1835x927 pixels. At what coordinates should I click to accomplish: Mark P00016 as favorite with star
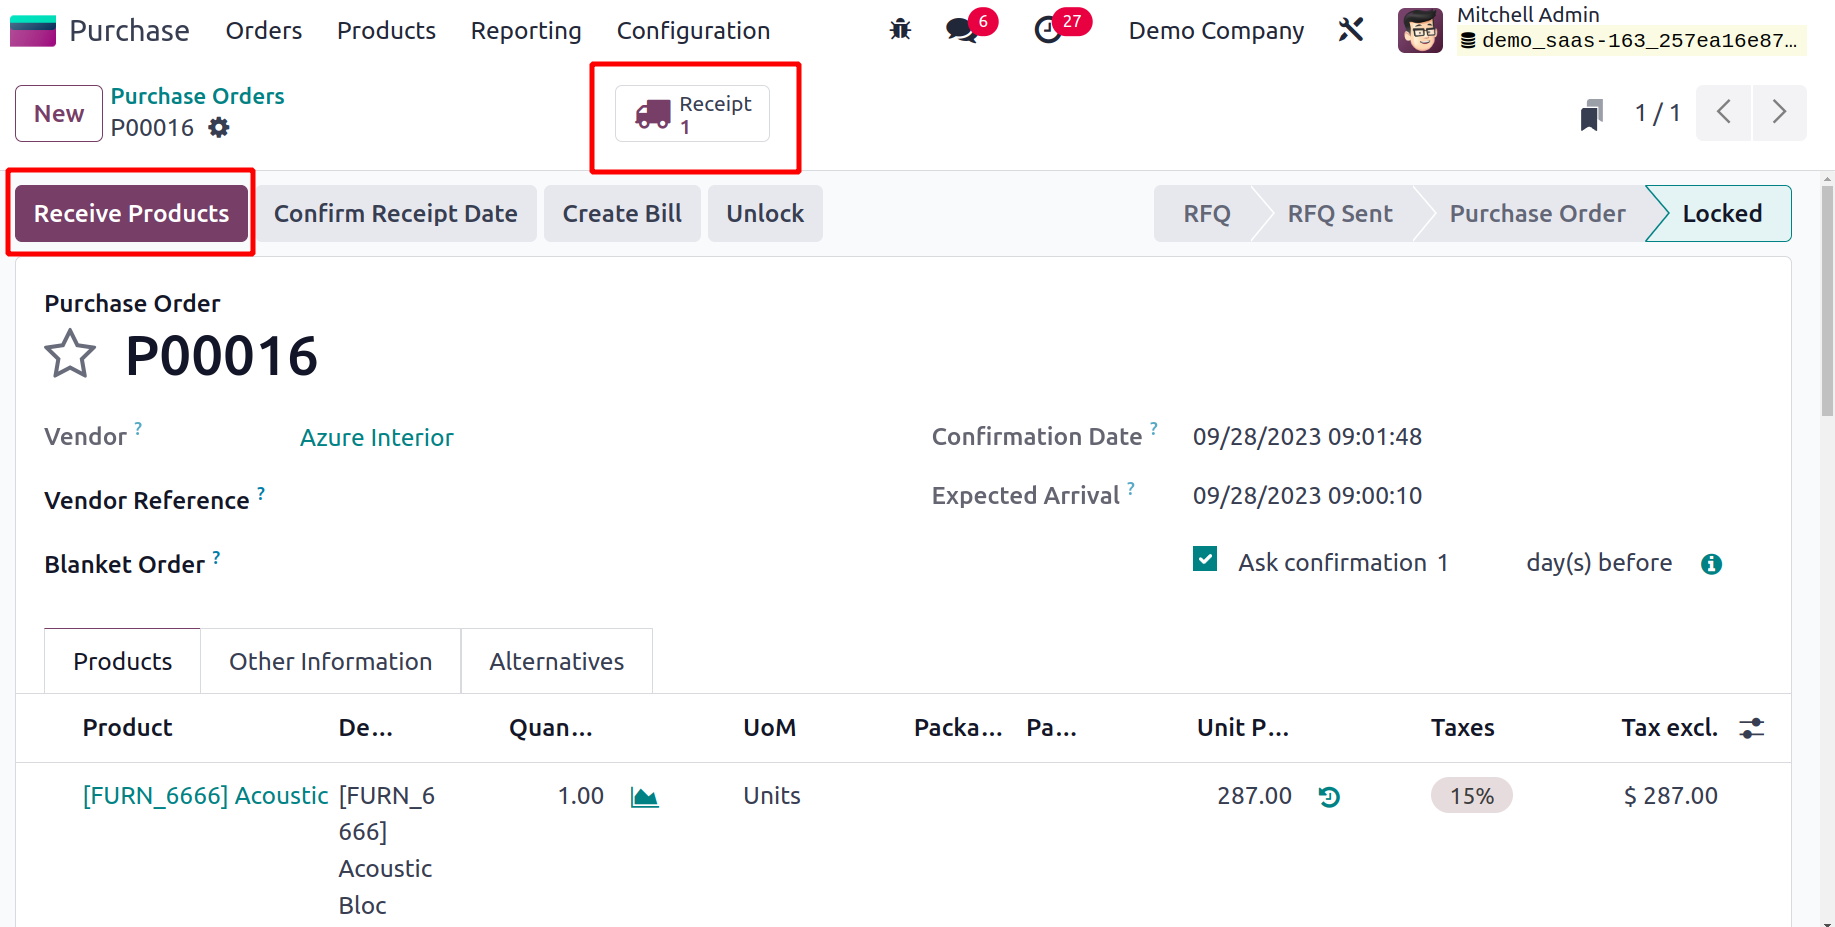[70, 355]
